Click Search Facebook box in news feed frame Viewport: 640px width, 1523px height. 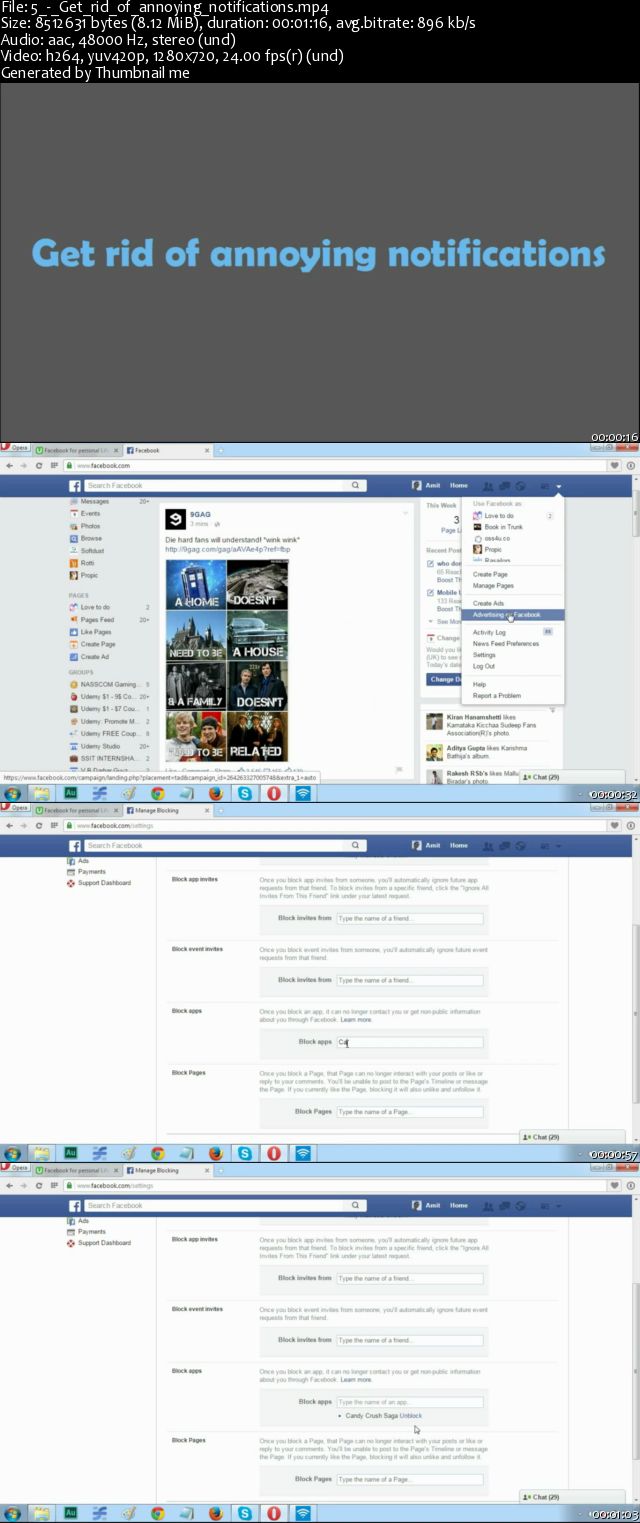point(213,485)
